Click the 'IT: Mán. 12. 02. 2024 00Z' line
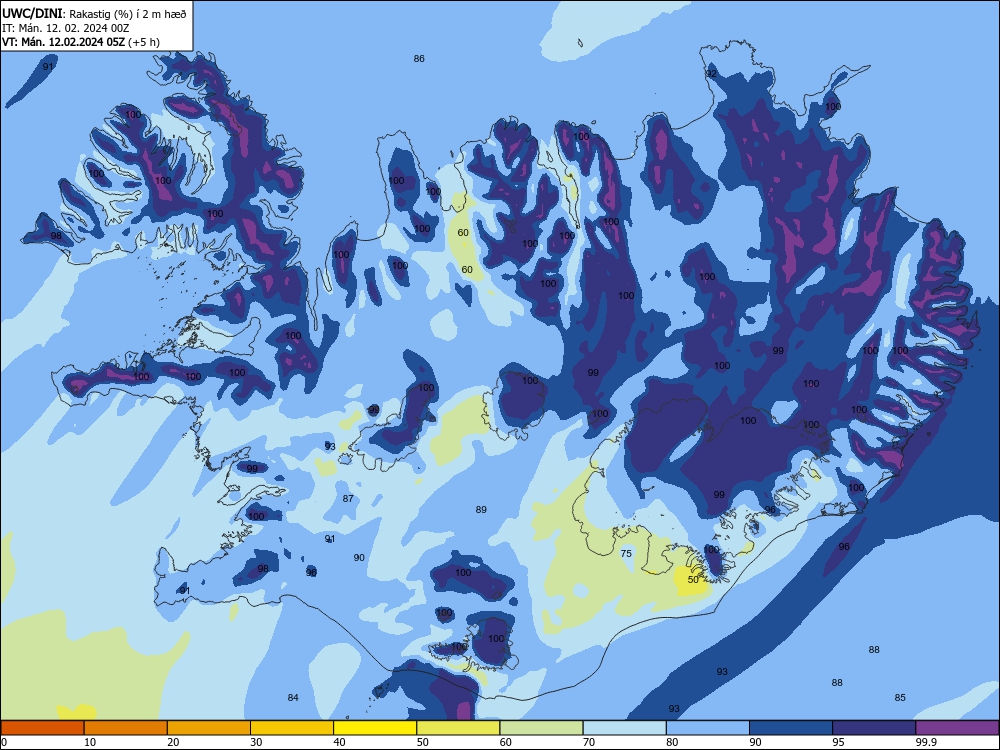1000x750 pixels. click(66, 28)
